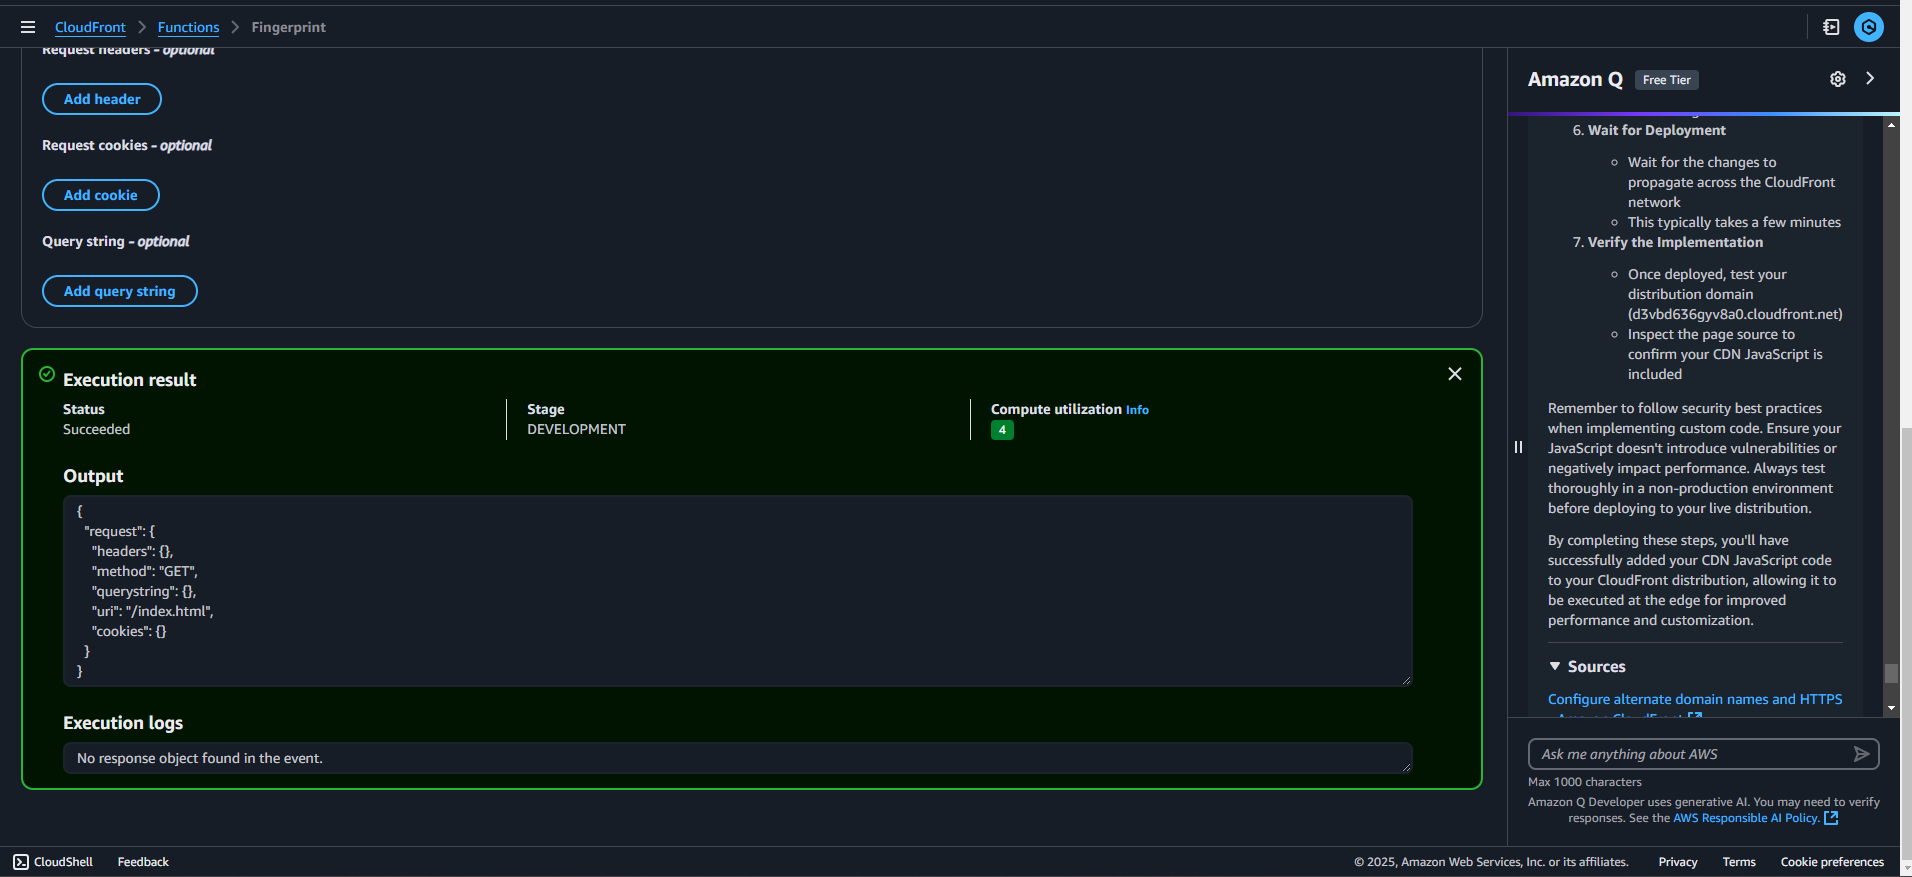Screen dimensions: 1912x877
Task: Click the Fingerprint breadcrumb text
Action: (288, 27)
